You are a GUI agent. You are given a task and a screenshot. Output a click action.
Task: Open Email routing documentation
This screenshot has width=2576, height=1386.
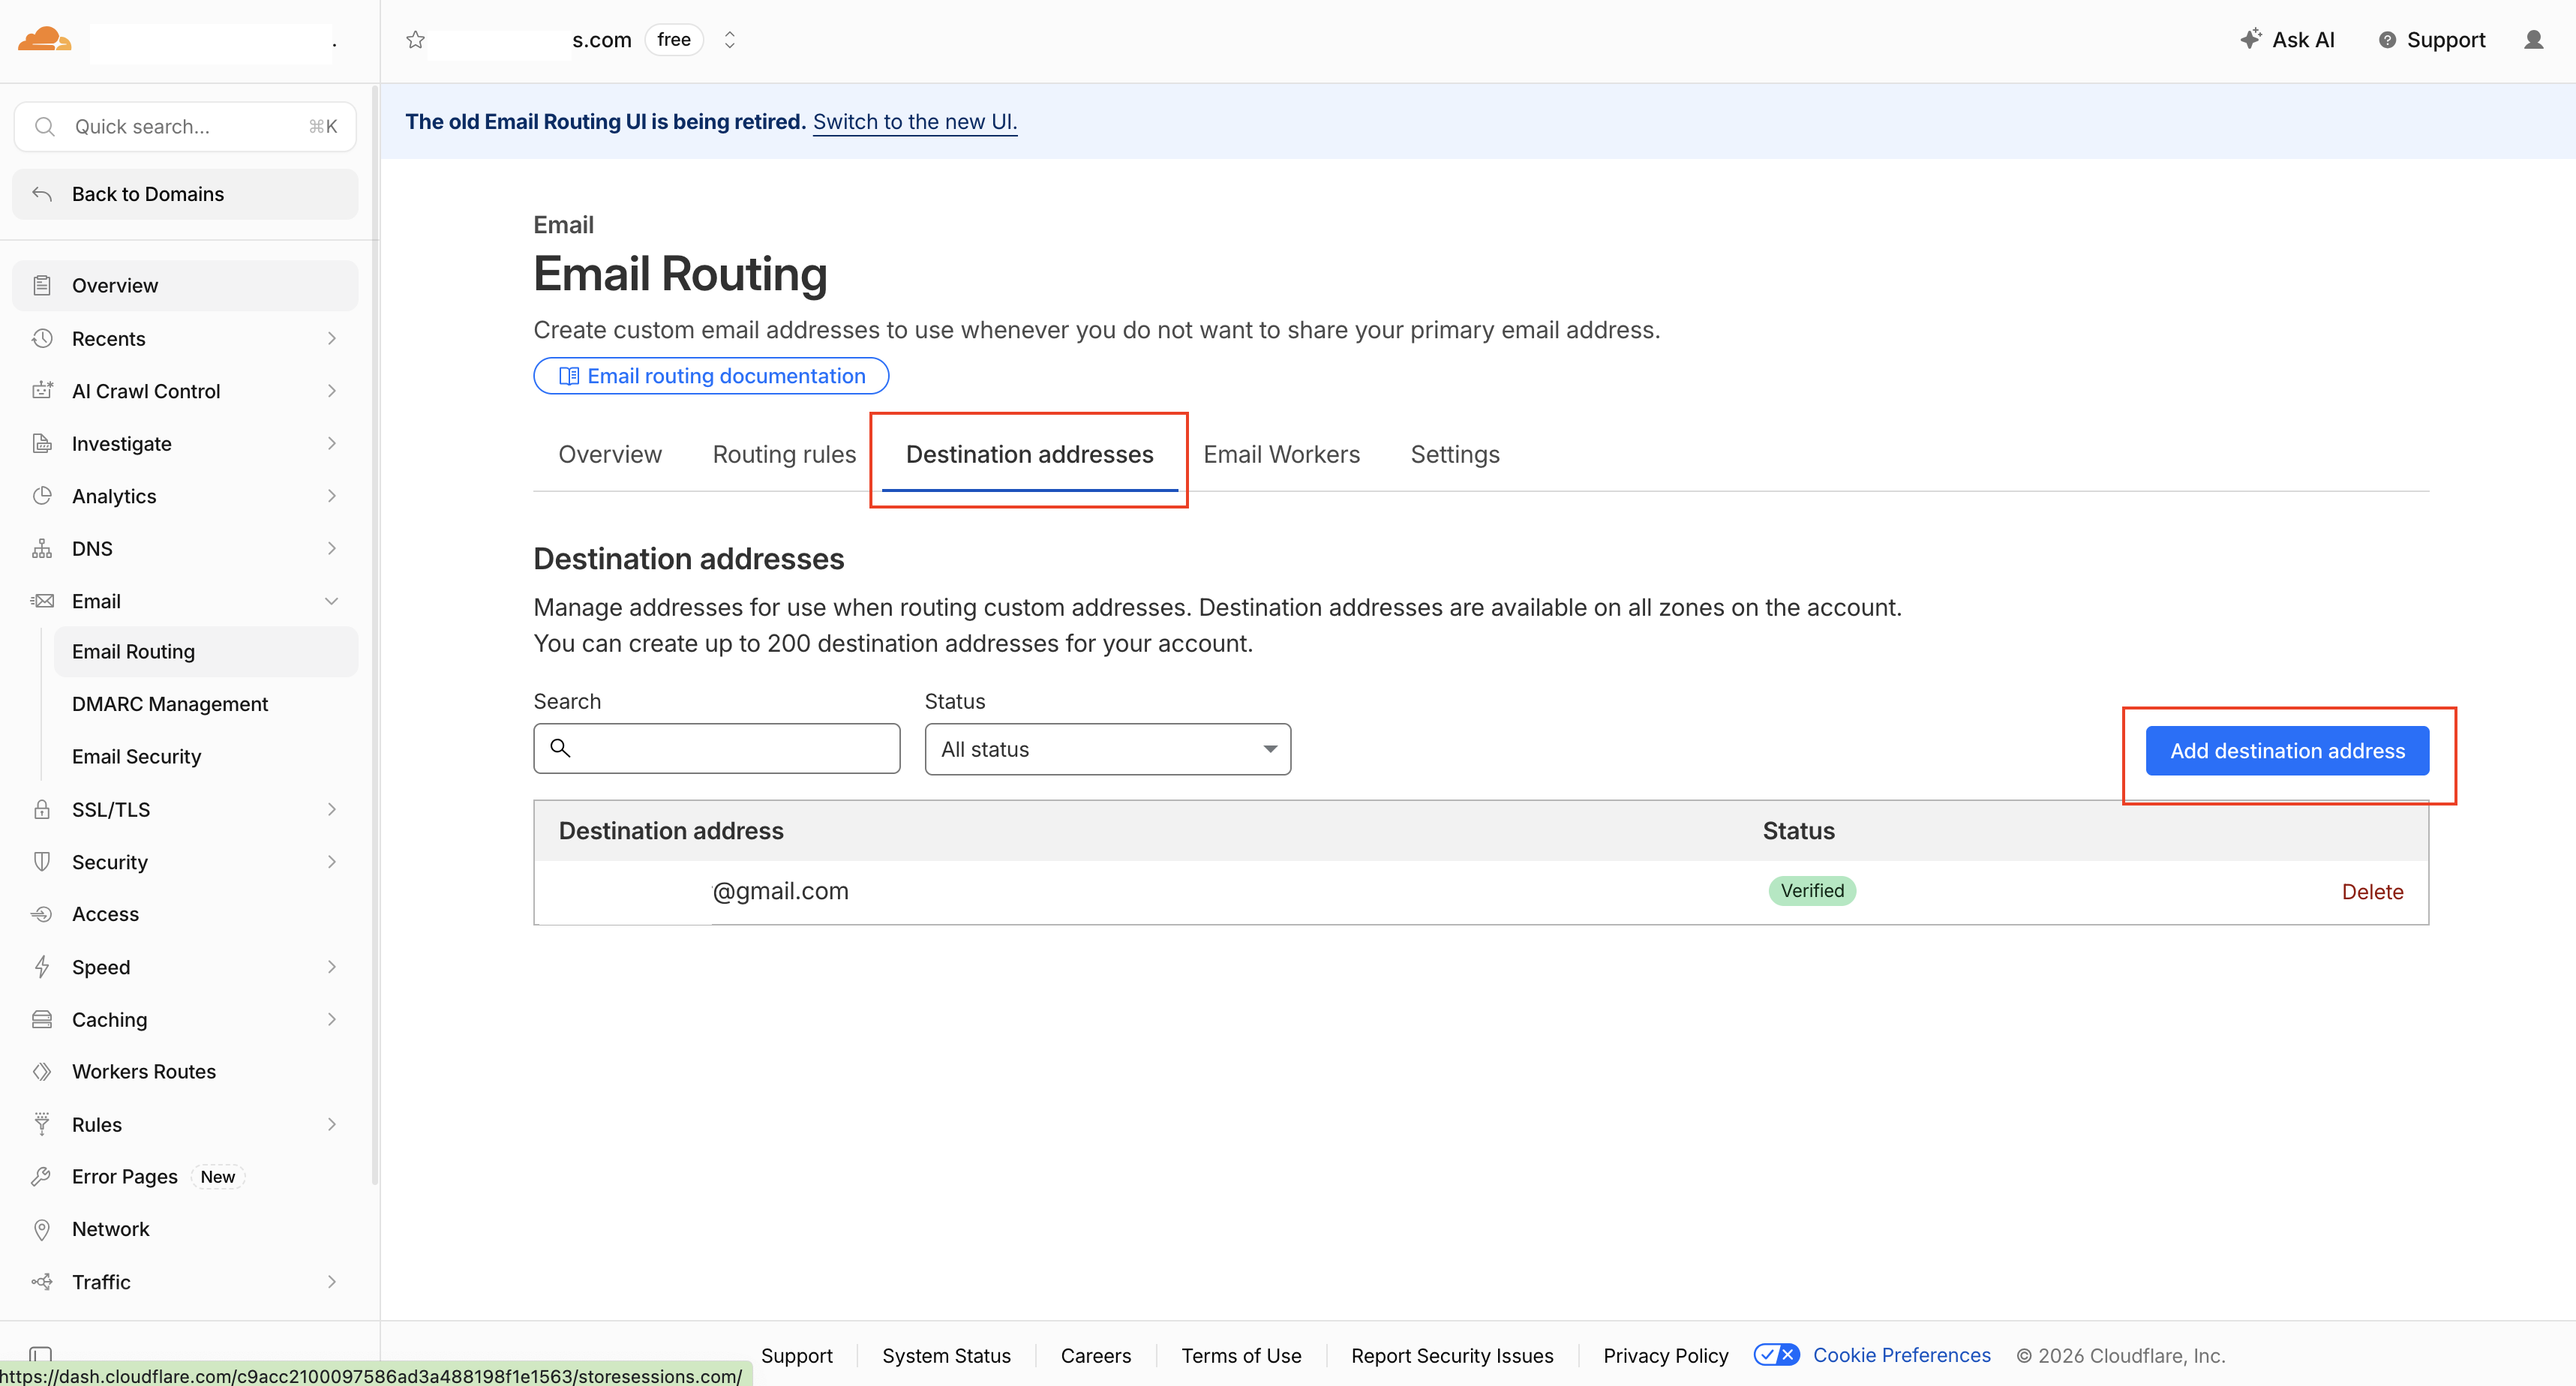[x=711, y=376]
